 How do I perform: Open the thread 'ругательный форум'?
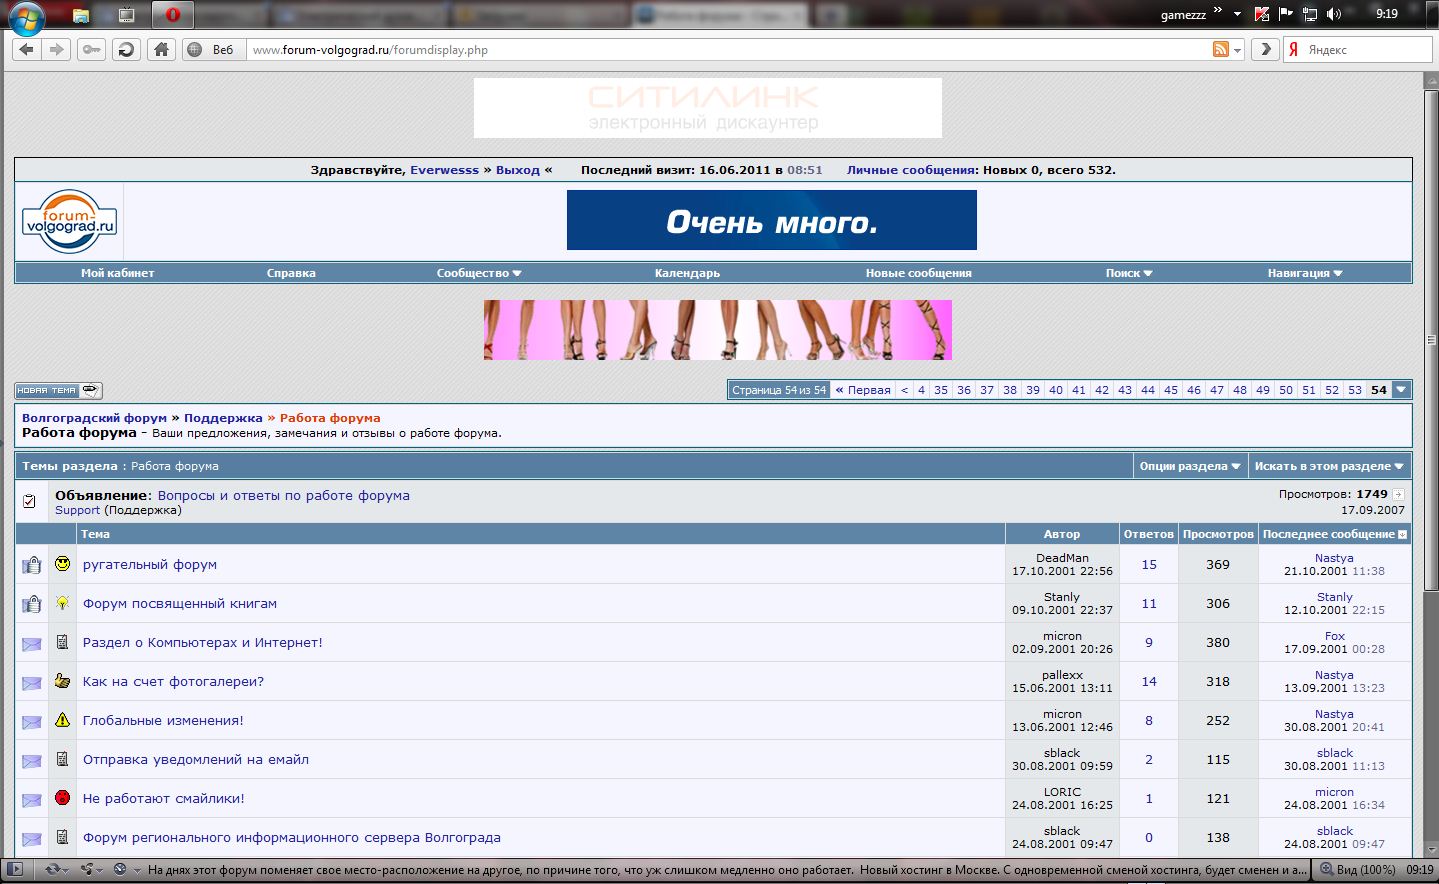tap(150, 565)
